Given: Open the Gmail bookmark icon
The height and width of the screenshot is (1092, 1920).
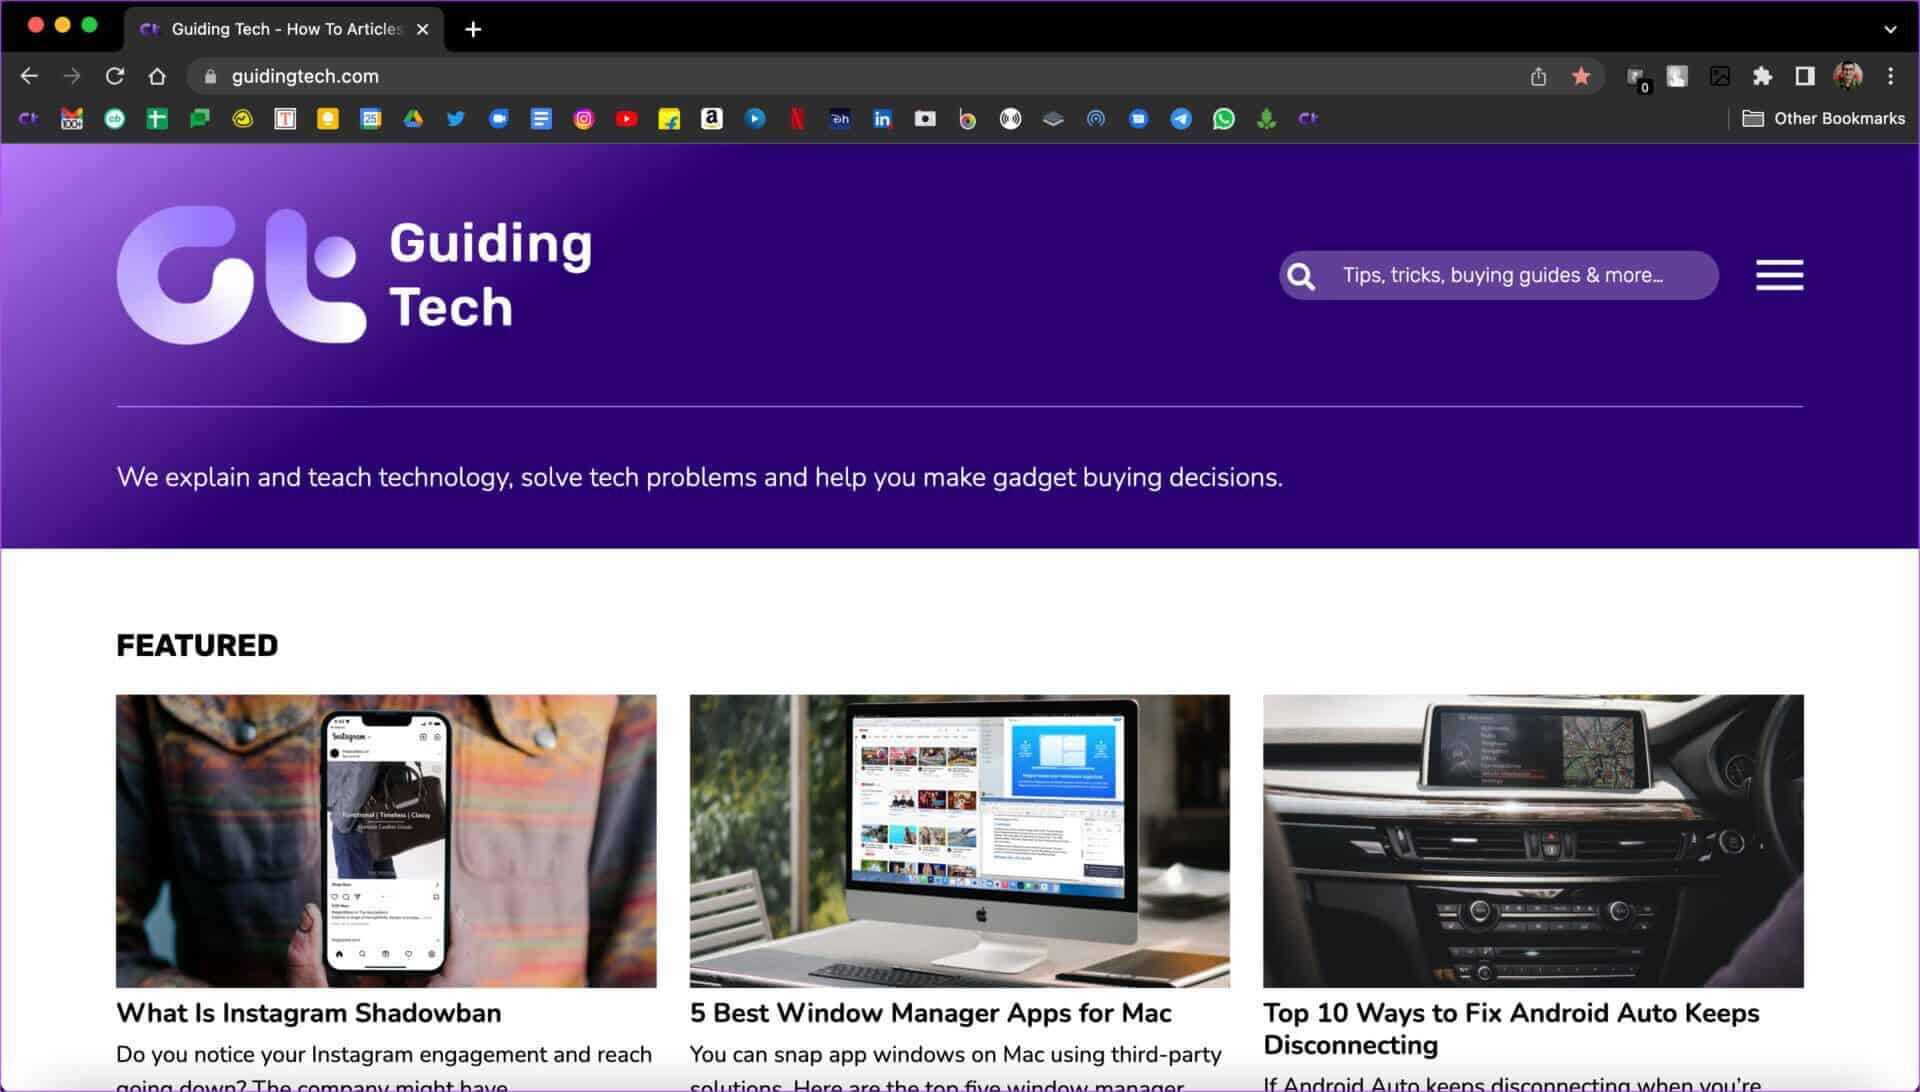Looking at the screenshot, I should coord(72,119).
